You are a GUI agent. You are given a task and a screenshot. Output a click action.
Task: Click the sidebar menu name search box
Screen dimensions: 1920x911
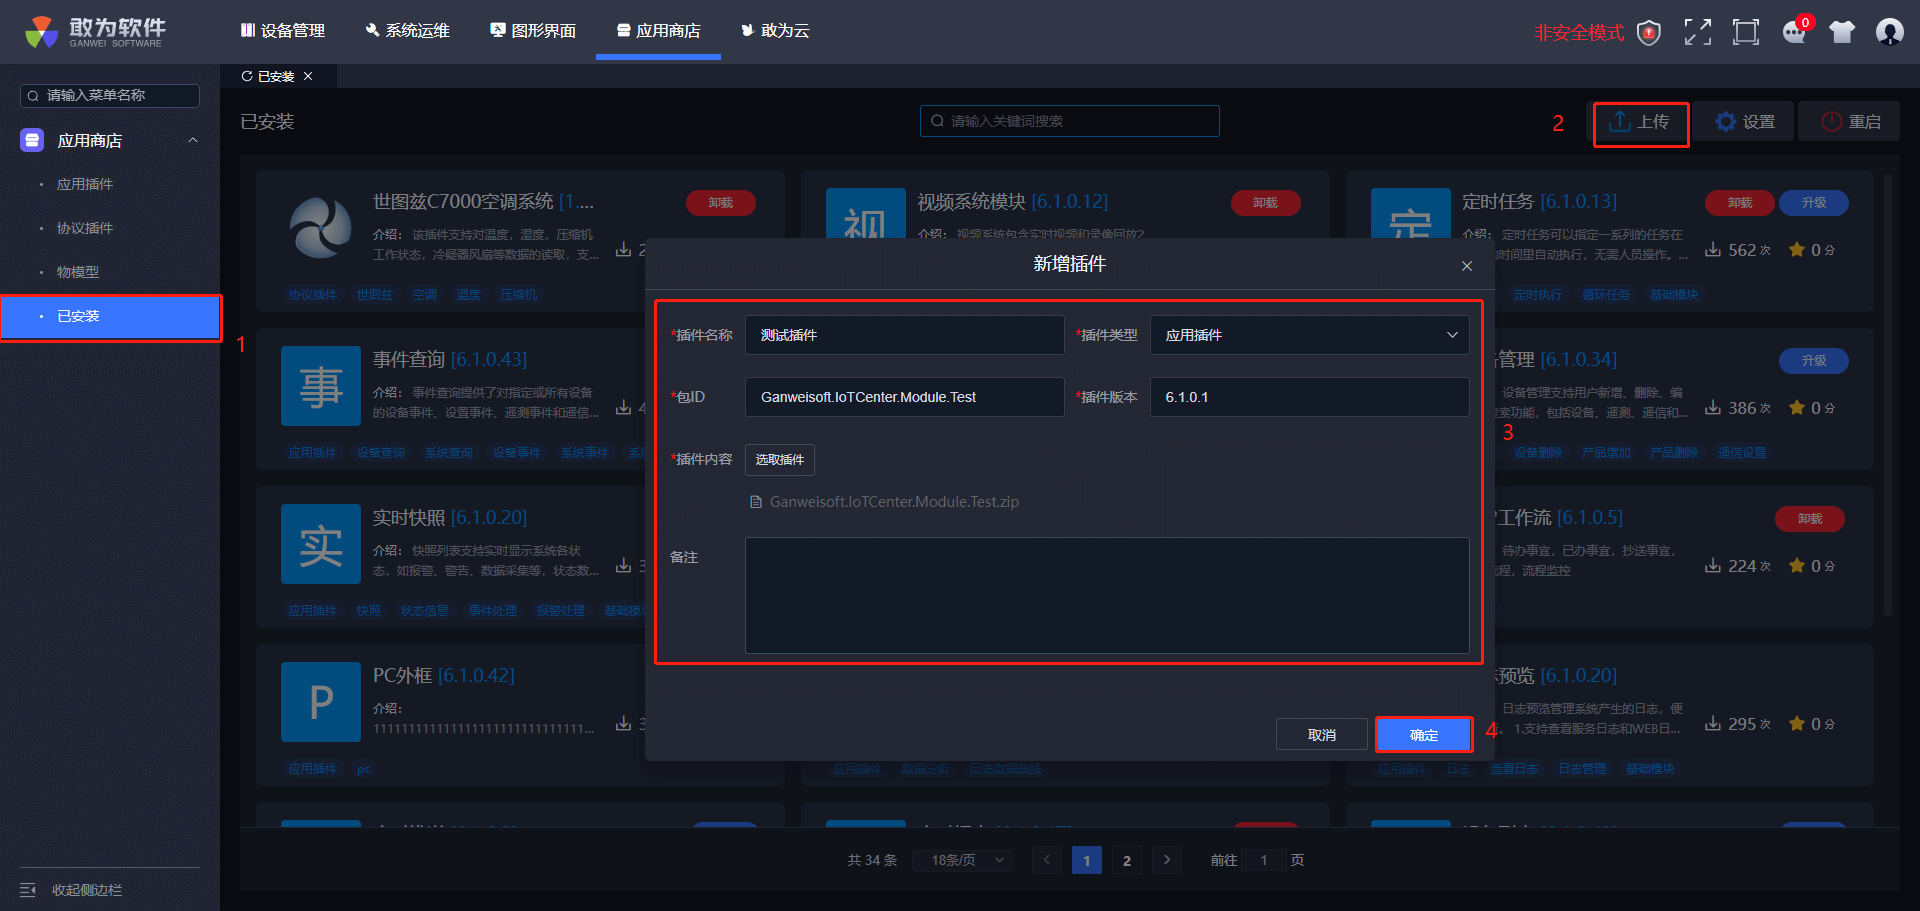pos(110,95)
